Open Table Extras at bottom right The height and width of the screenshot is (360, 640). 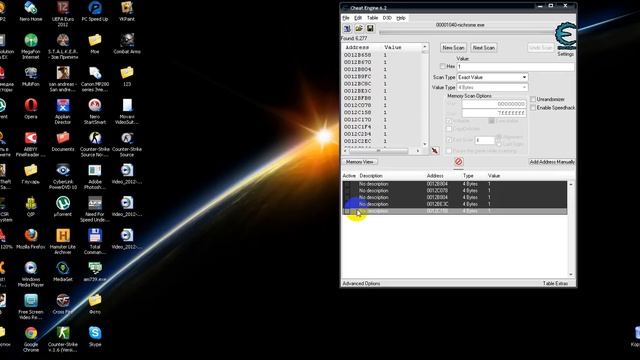tap(555, 283)
